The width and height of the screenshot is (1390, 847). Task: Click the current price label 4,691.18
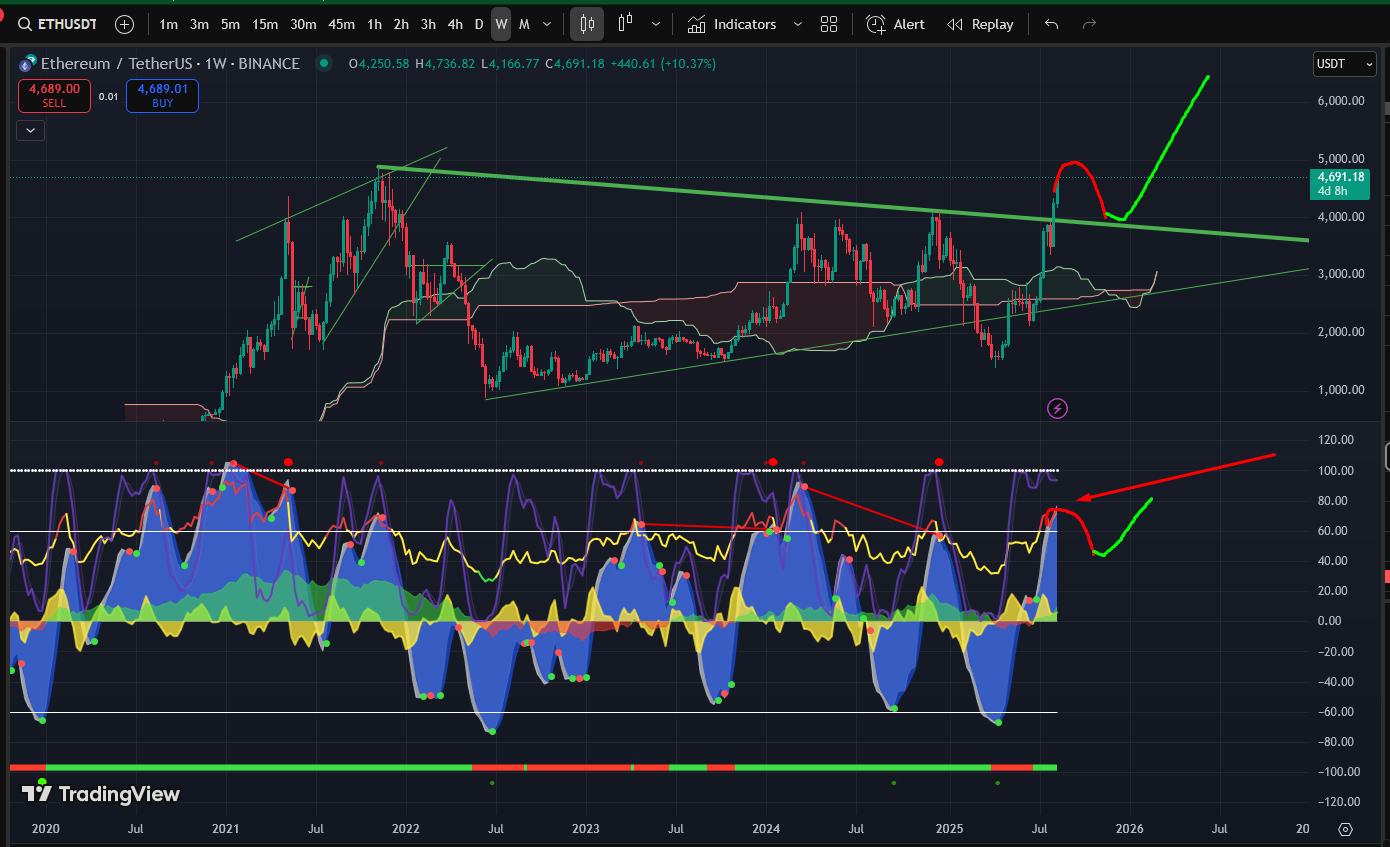coord(1338,183)
